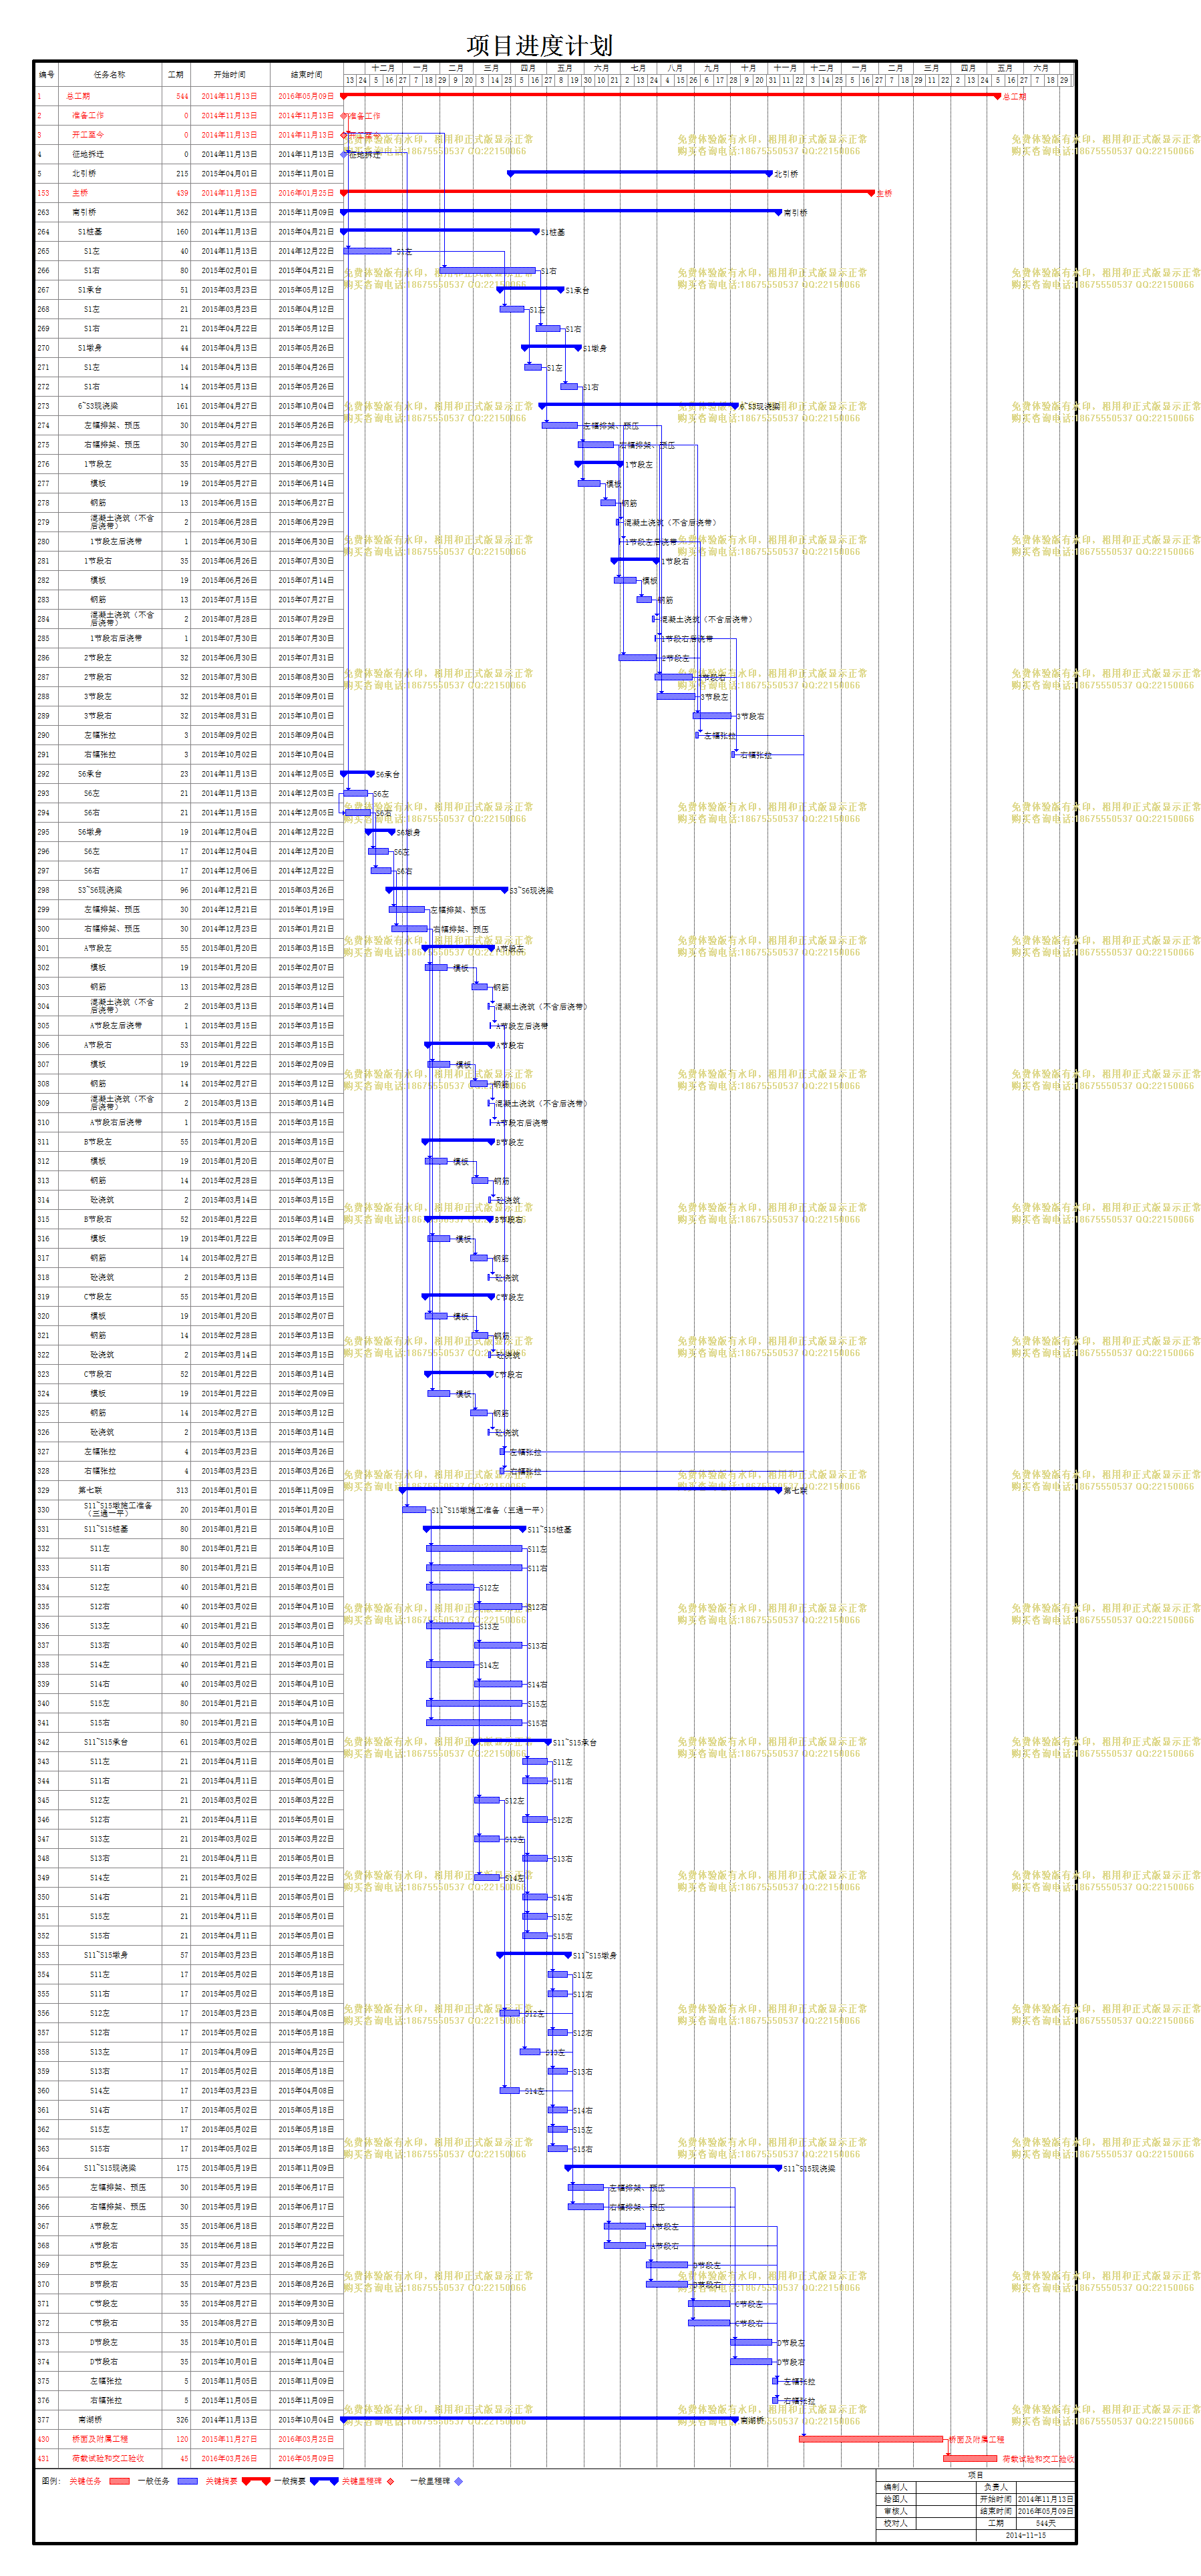This screenshot has height=2576, width=1201.
Task: Select the 南引桥 task name in row 263
Action: (x=84, y=213)
